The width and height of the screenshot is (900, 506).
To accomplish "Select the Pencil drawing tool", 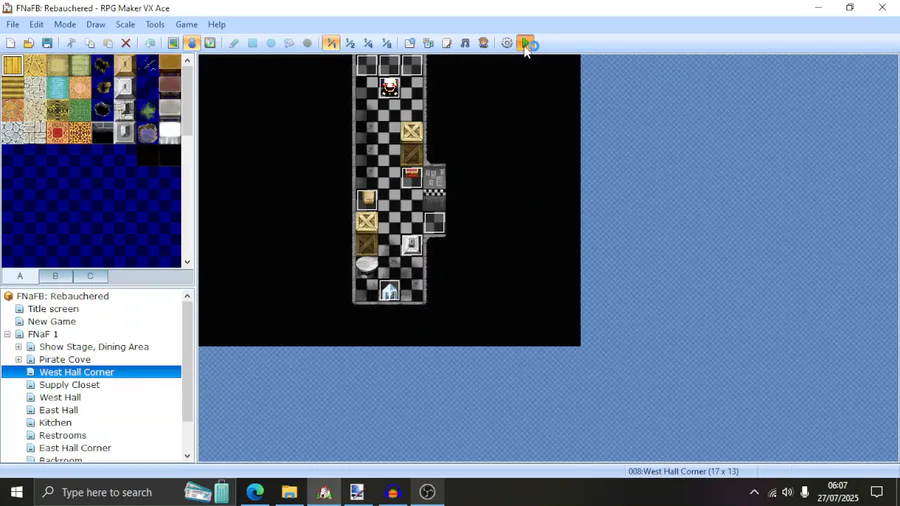I will [234, 43].
